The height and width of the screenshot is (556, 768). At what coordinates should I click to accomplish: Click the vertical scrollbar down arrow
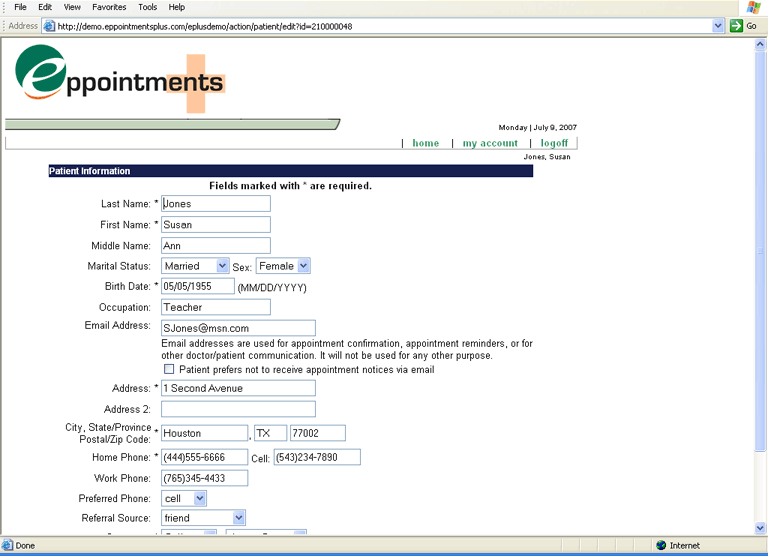pos(761,528)
